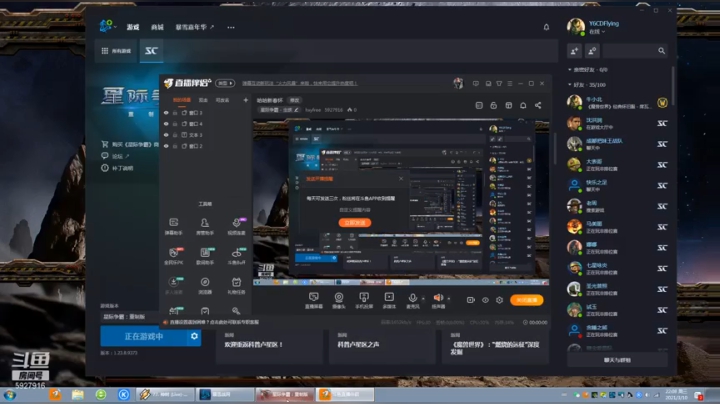Viewport: 720px width, 404px height.
Task: Open the 全民乐PK tool icon
Action: [x=174, y=256]
